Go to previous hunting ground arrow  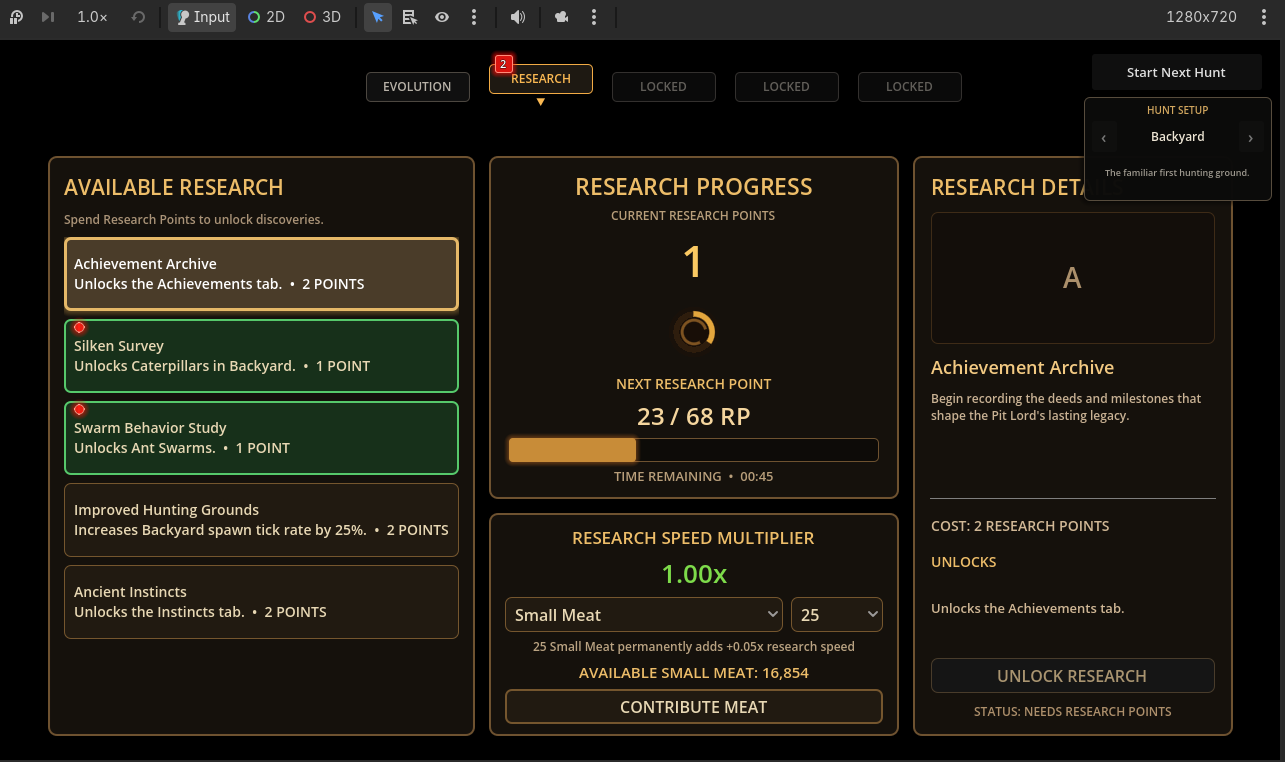(1104, 138)
